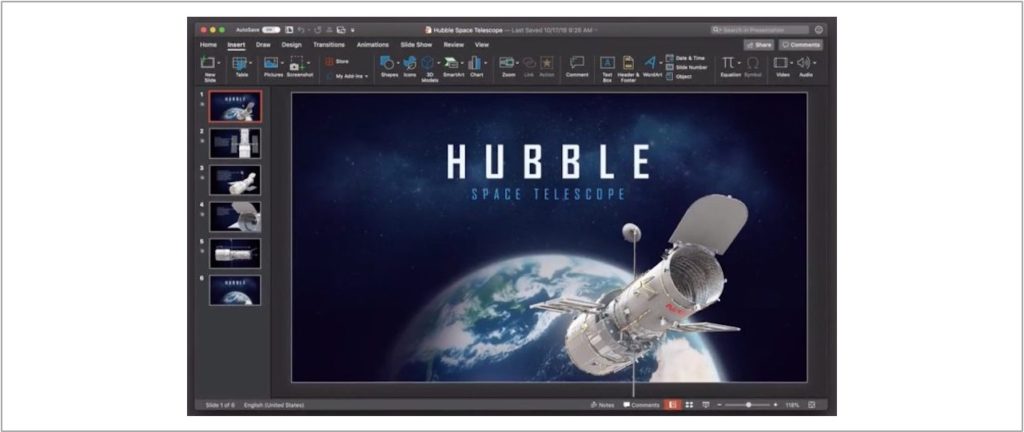This screenshot has width=1024, height=432.
Task: Click the Share button
Action: [x=758, y=45]
